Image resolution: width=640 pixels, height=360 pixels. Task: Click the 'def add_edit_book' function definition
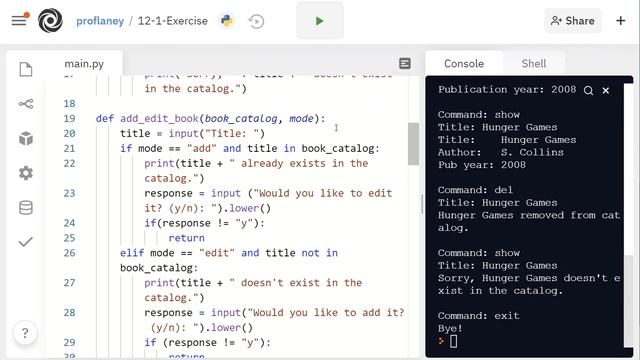(210, 118)
